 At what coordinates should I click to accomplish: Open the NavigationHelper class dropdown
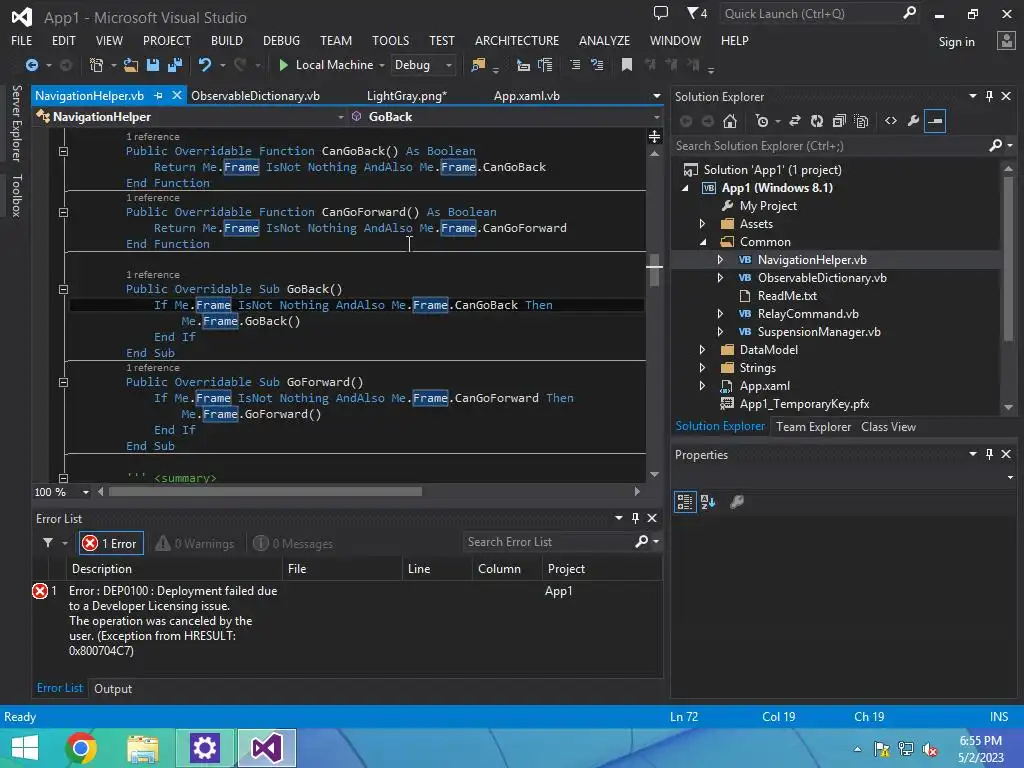(x=340, y=117)
